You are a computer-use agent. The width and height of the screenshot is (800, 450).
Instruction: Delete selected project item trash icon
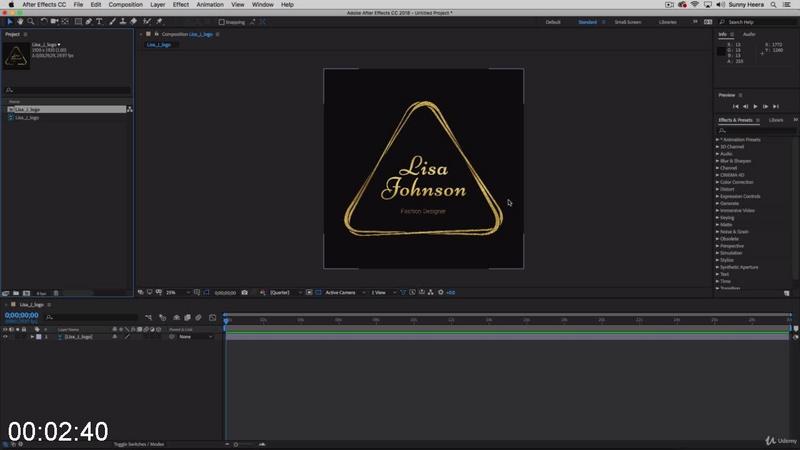point(56,293)
